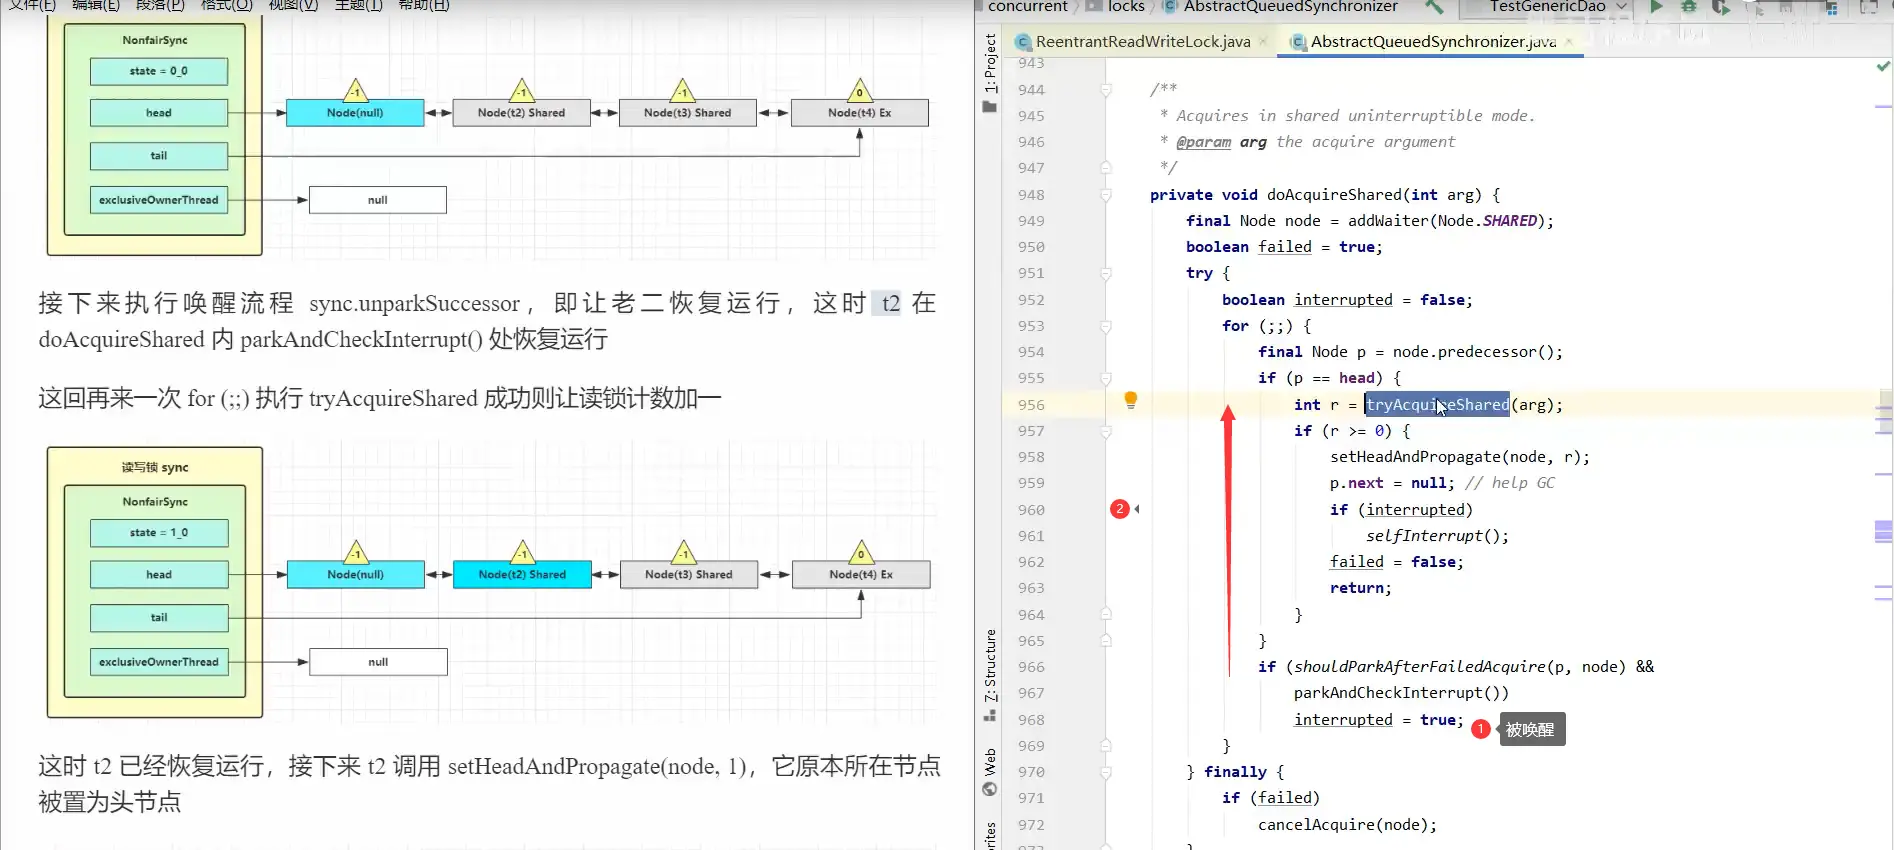Image resolution: width=1894 pixels, height=850 pixels.
Task: Close the AbstractQueuedSynchronizer.java tab
Action: (x=1569, y=41)
